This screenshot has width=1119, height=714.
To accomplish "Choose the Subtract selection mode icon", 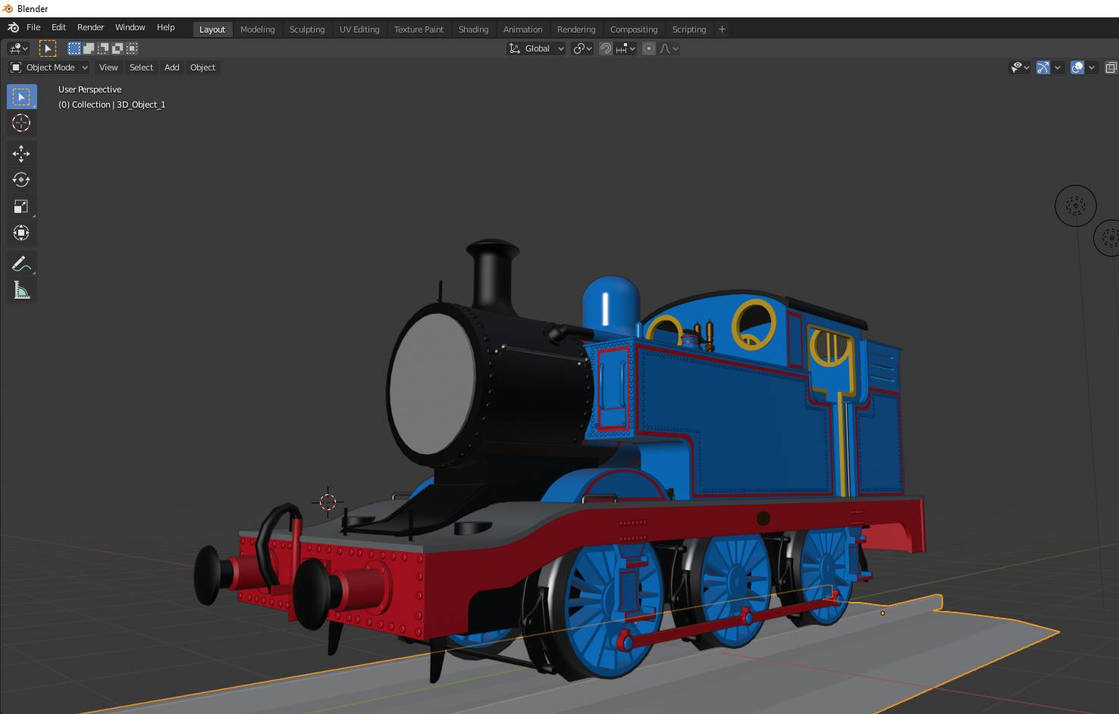I will pos(103,49).
